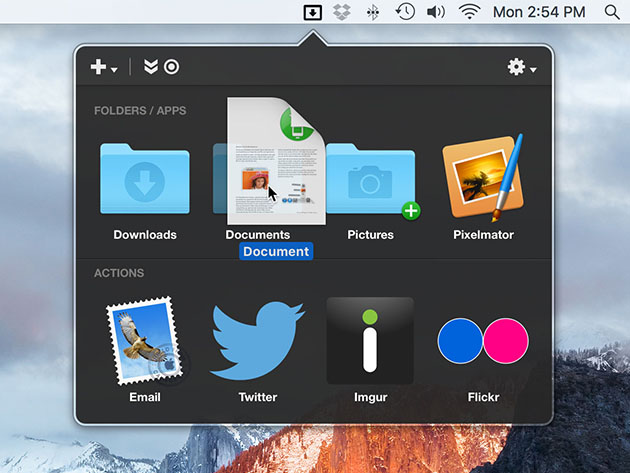Image resolution: width=630 pixels, height=473 pixels.
Task: Click the Documents folder label
Action: click(x=258, y=235)
